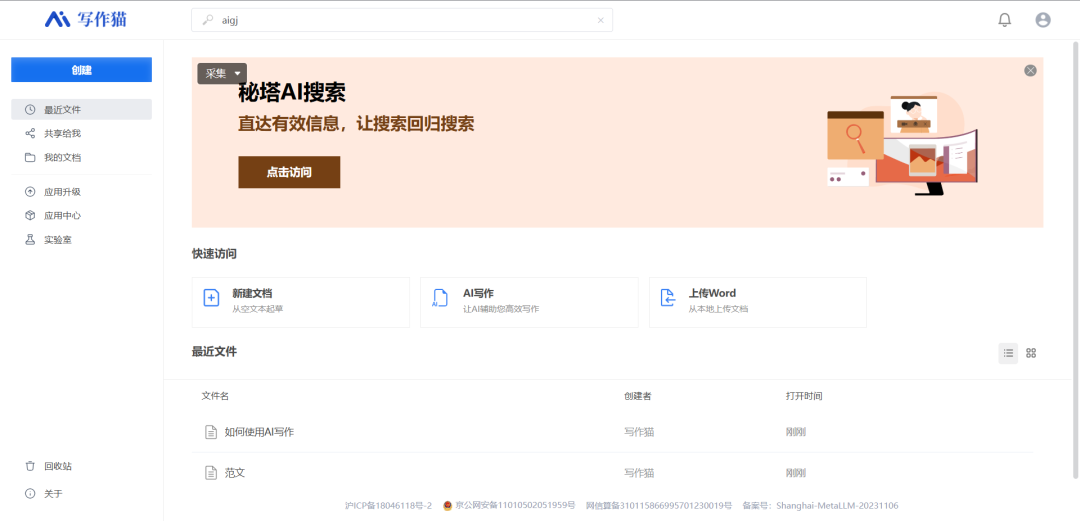Image resolution: width=1080 pixels, height=521 pixels.
Task: Click the AI写作 quick access card
Action: click(529, 302)
